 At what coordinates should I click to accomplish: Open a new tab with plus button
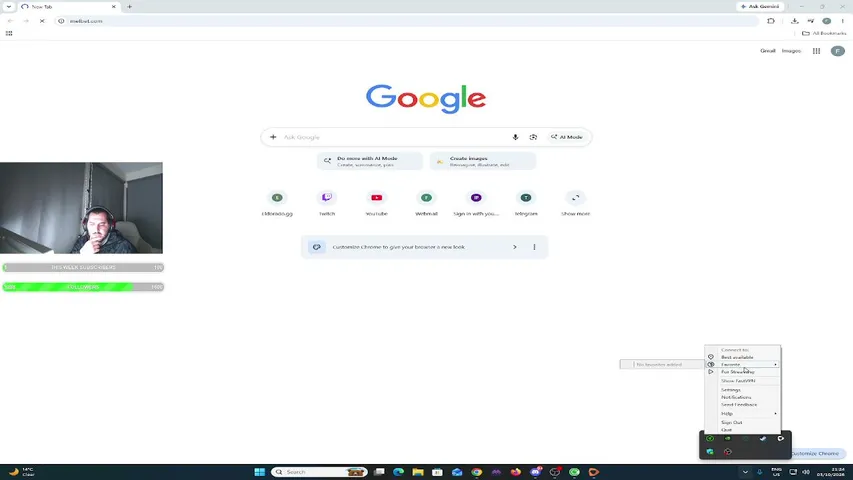click(129, 7)
